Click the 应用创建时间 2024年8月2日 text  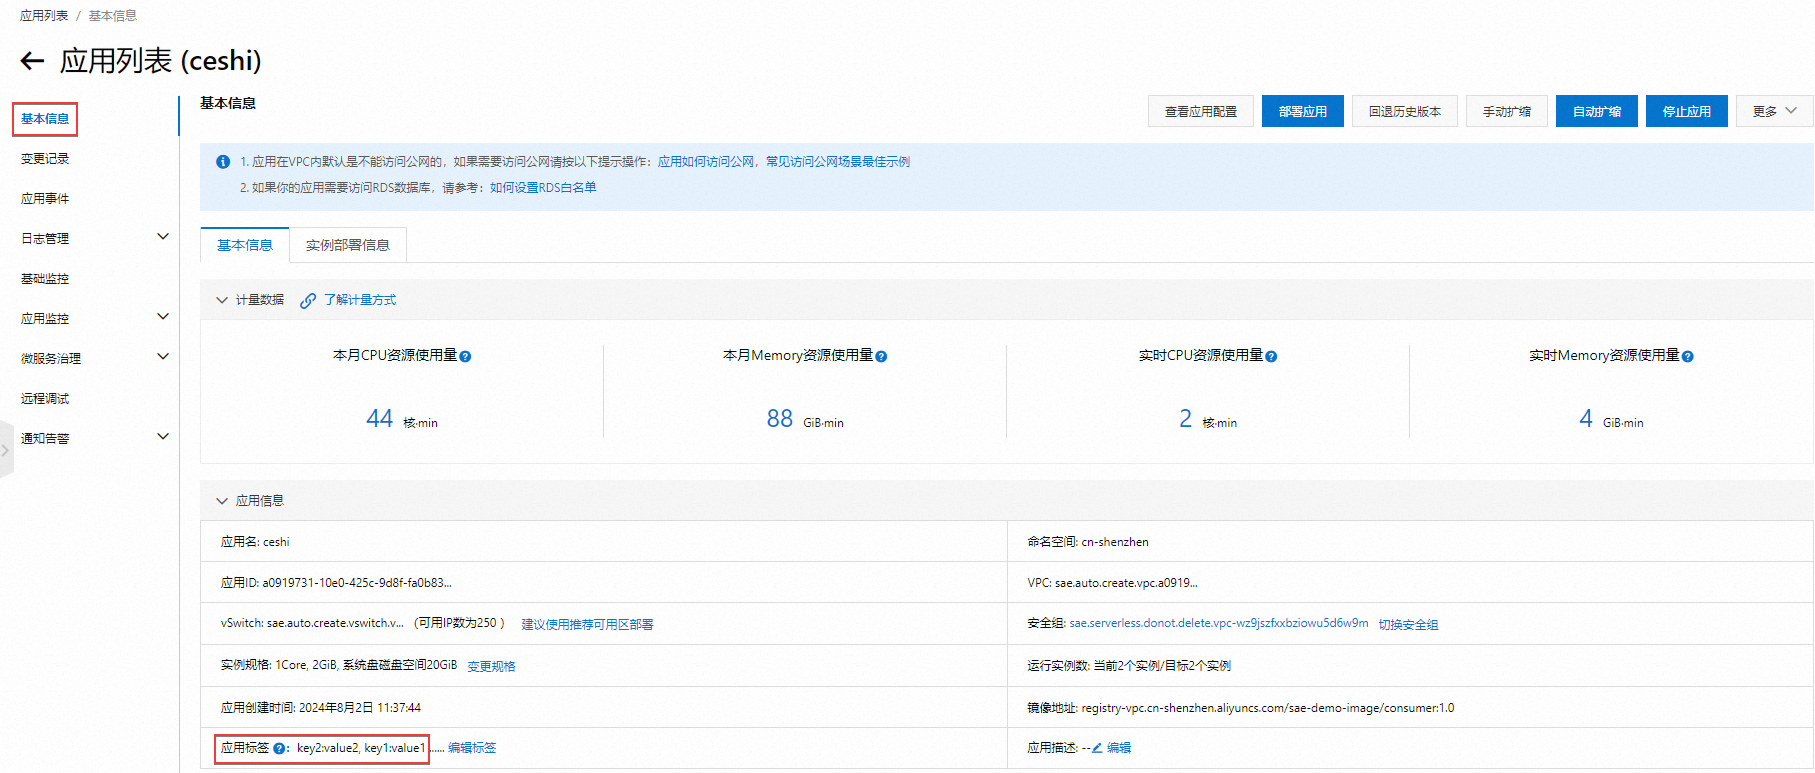[321, 708]
